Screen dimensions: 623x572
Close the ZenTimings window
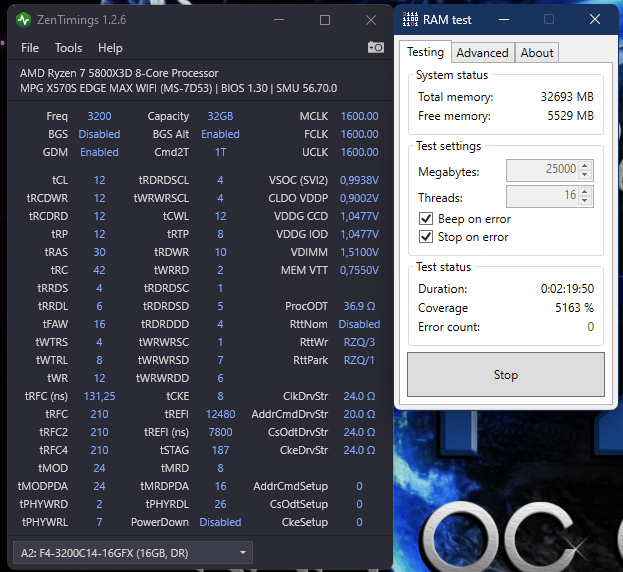coord(371,20)
